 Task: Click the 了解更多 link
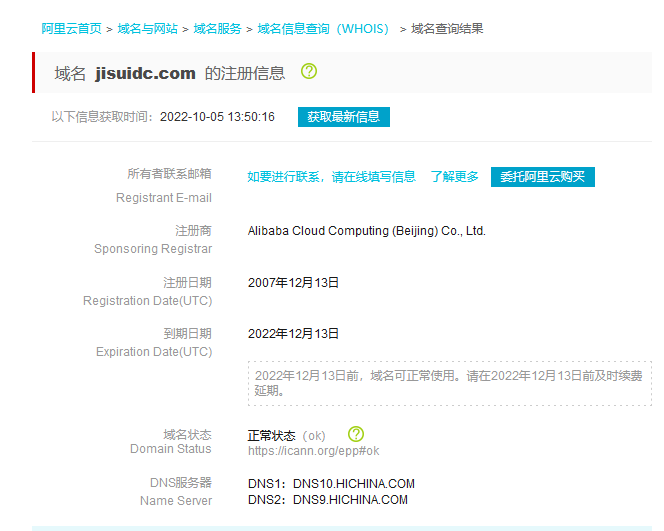tap(454, 177)
